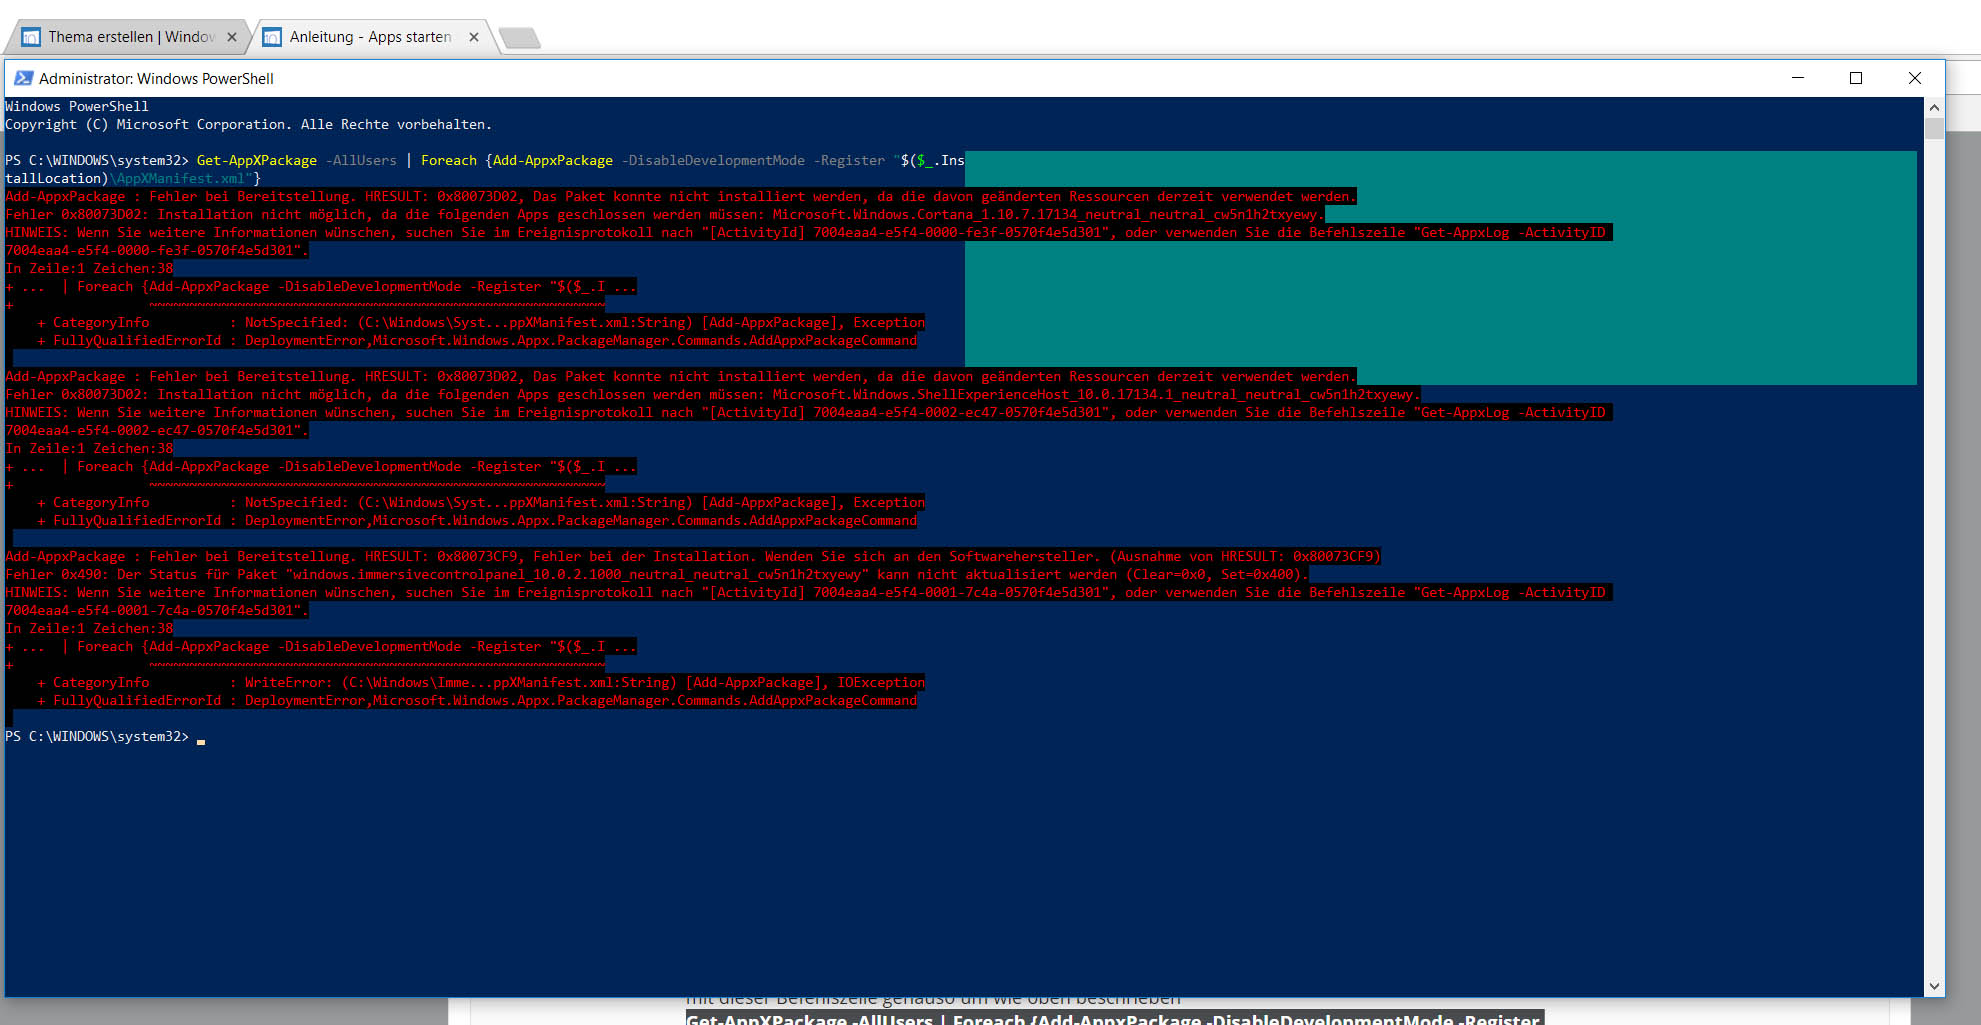Switch to 'Anleitung - Apps starten' browser tab
Image resolution: width=1981 pixels, height=1025 pixels.
(x=369, y=37)
